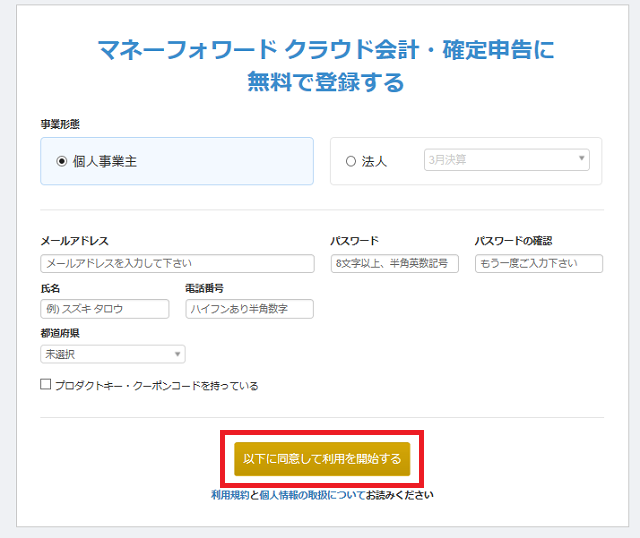This screenshot has height=538, width=640.
Task: Click the 電話番号 input field
Action: 249,309
